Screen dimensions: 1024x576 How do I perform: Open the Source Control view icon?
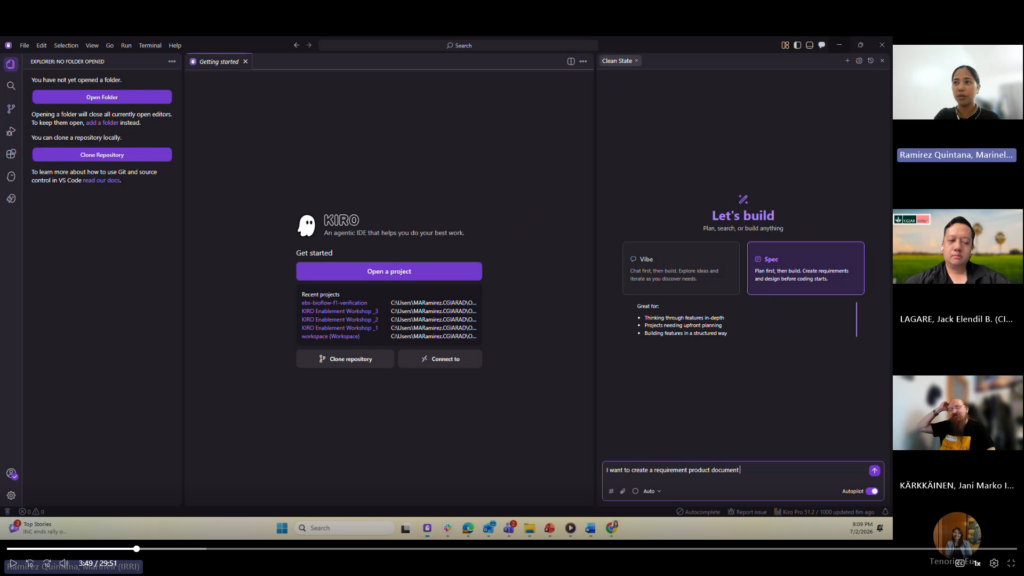10,108
